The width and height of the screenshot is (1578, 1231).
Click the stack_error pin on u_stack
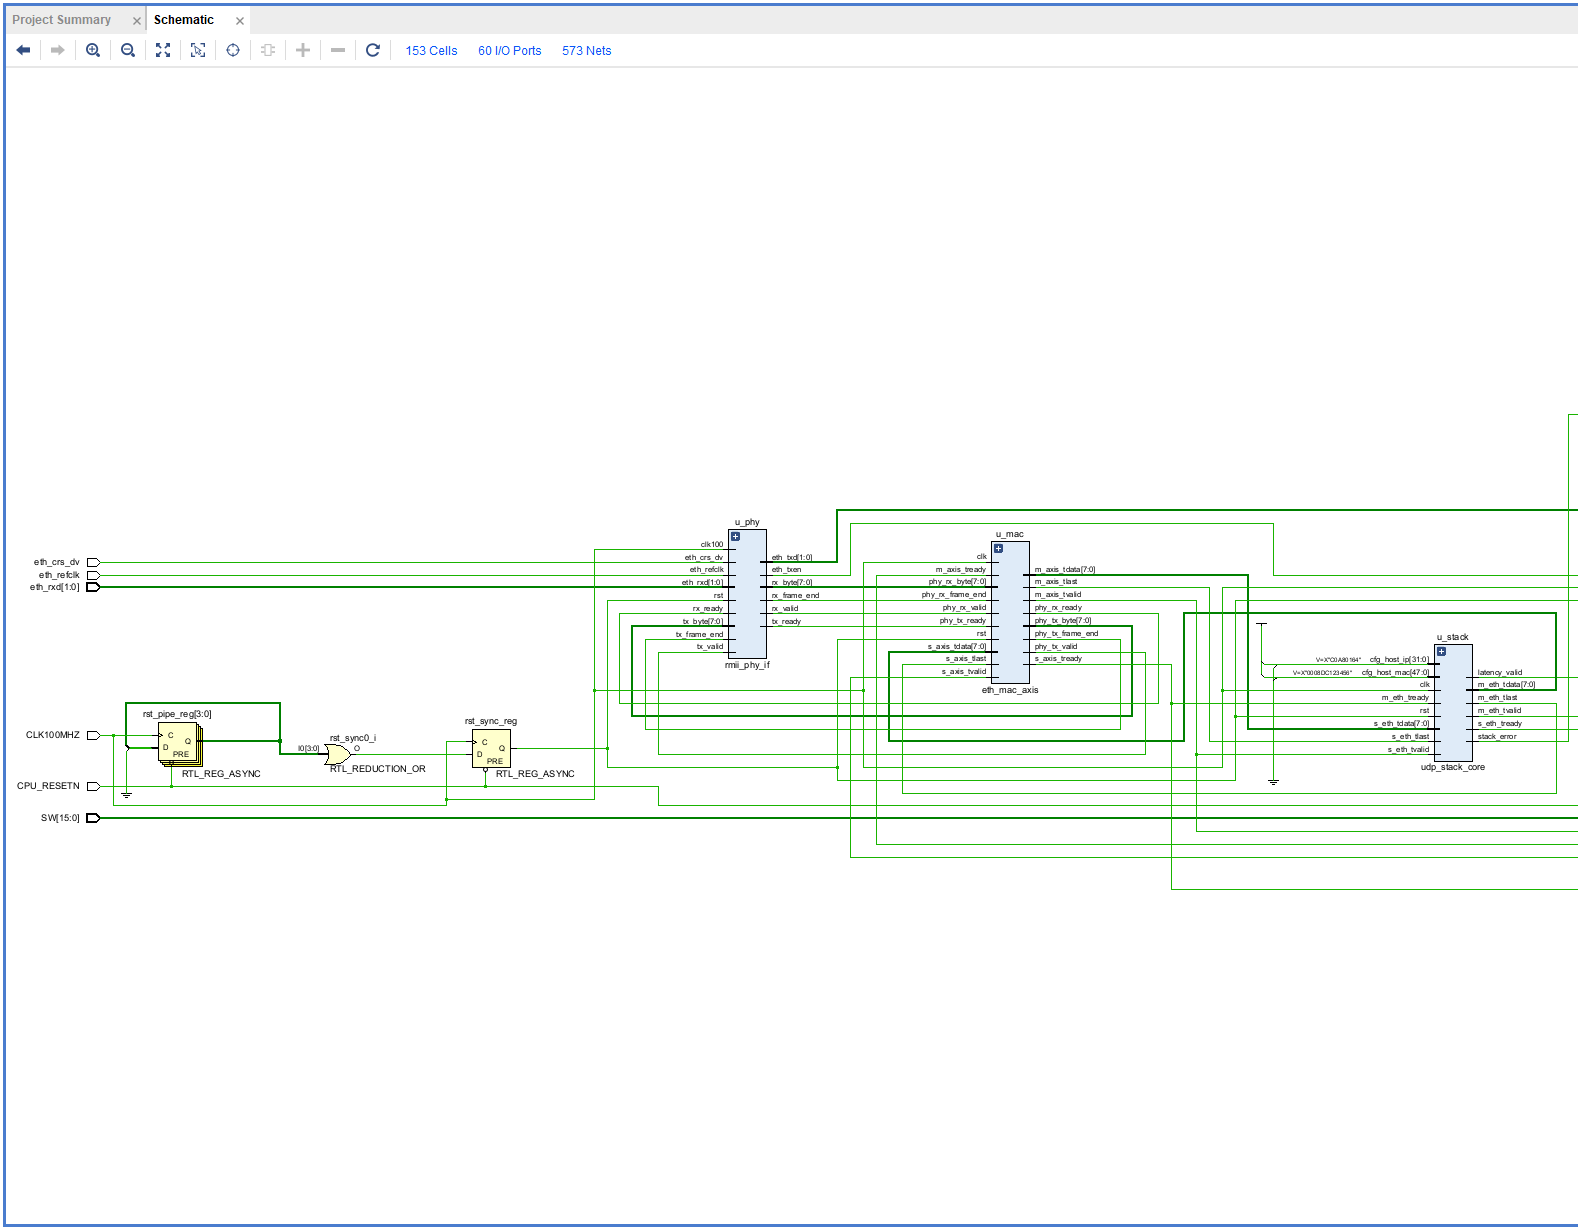pos(1497,737)
